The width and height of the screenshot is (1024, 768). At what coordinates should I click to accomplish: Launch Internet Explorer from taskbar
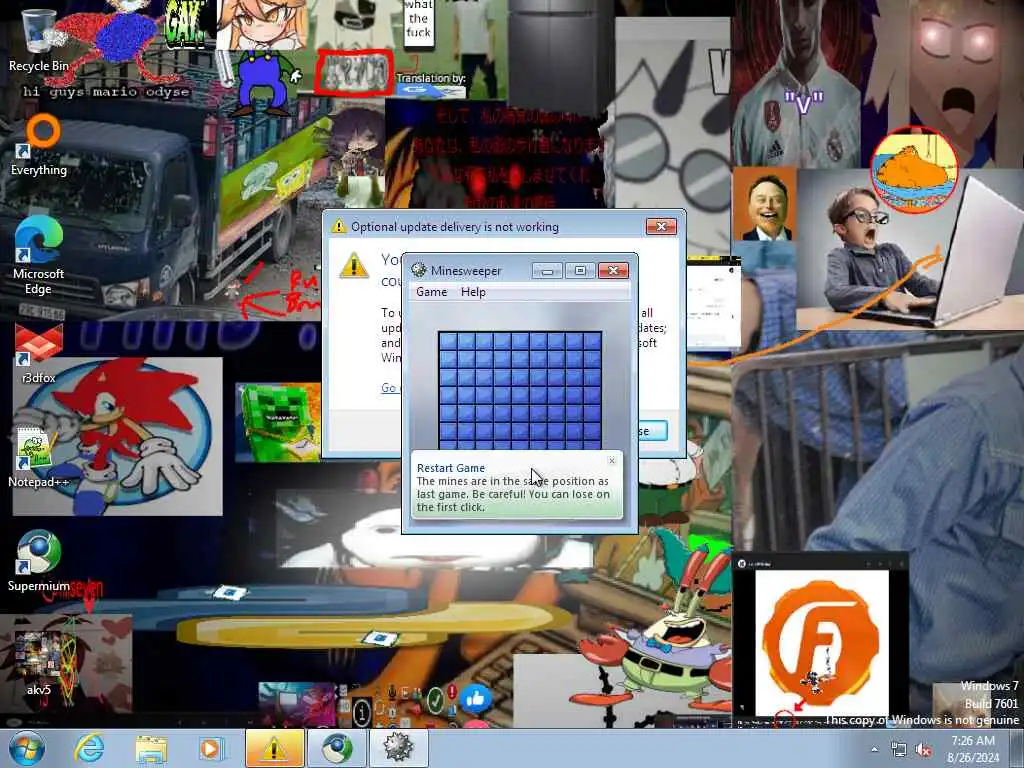(x=89, y=748)
